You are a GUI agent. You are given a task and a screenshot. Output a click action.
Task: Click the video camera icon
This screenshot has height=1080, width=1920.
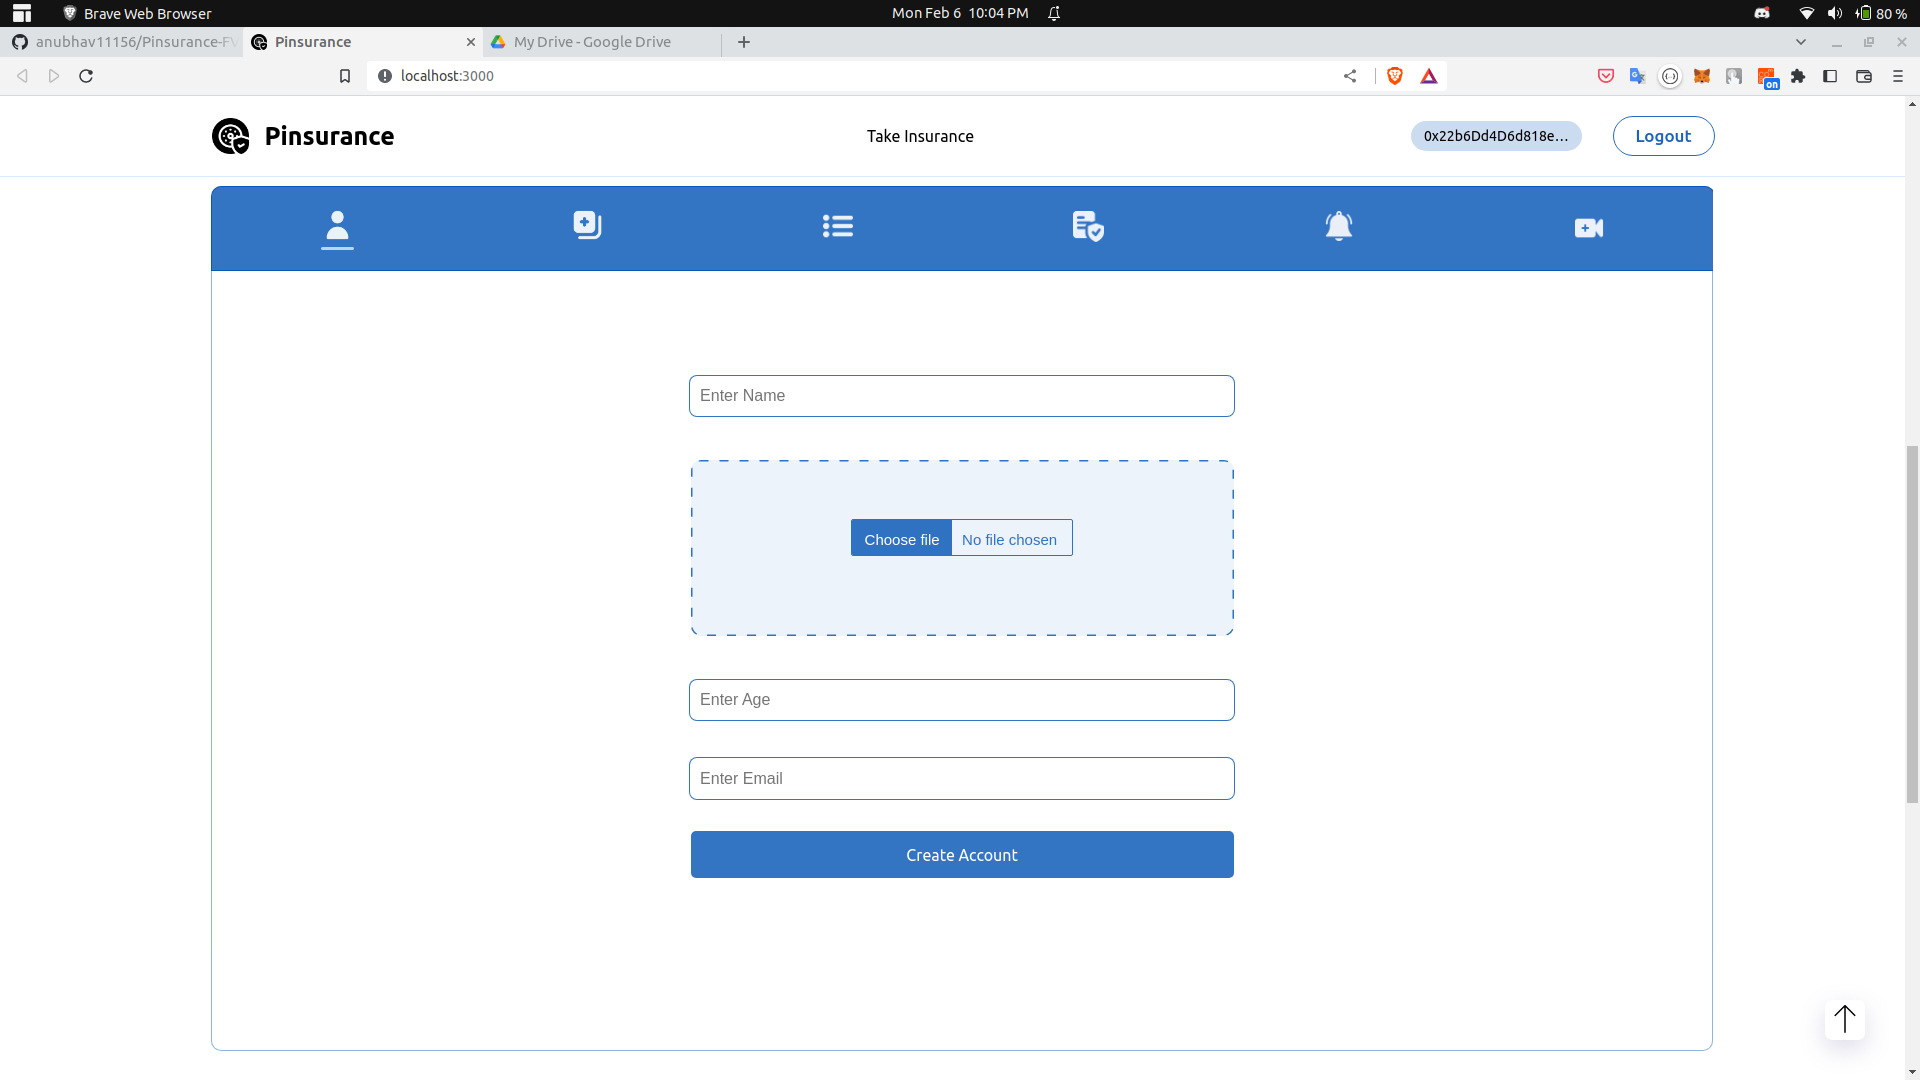pyautogui.click(x=1589, y=227)
